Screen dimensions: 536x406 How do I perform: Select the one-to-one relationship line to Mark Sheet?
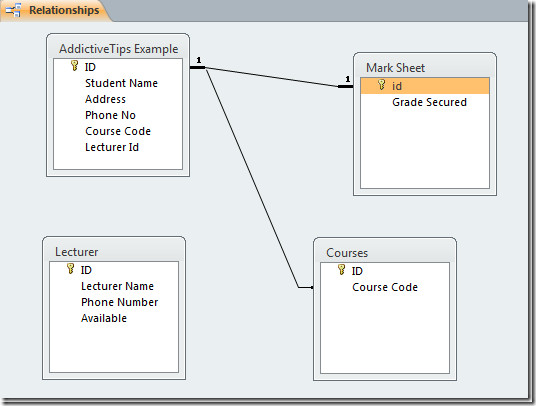click(272, 77)
